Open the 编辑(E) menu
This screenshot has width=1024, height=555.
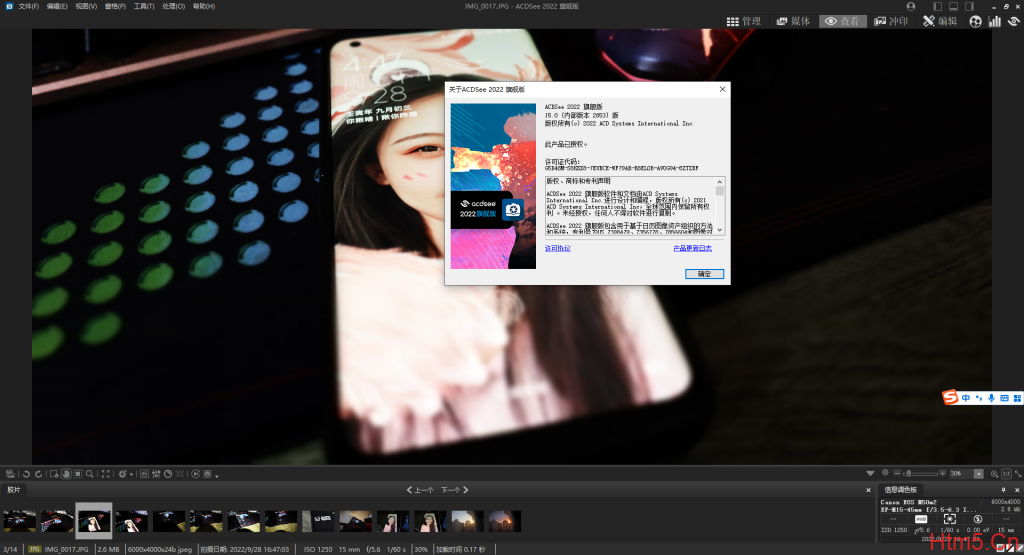57,6
